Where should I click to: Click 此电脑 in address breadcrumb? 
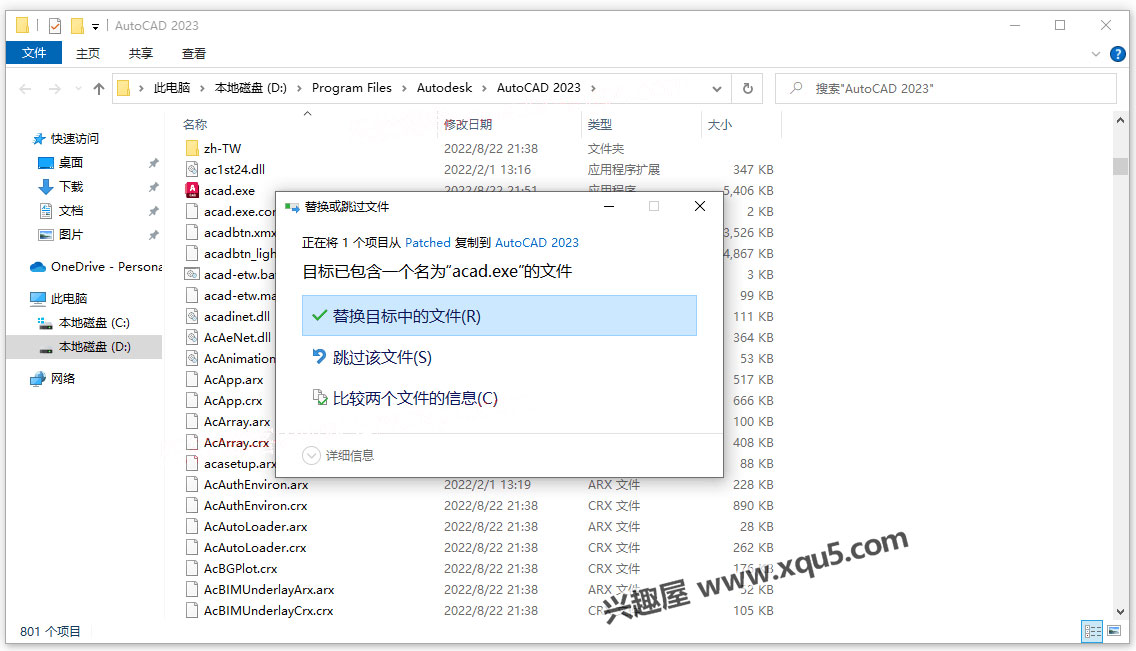click(172, 88)
